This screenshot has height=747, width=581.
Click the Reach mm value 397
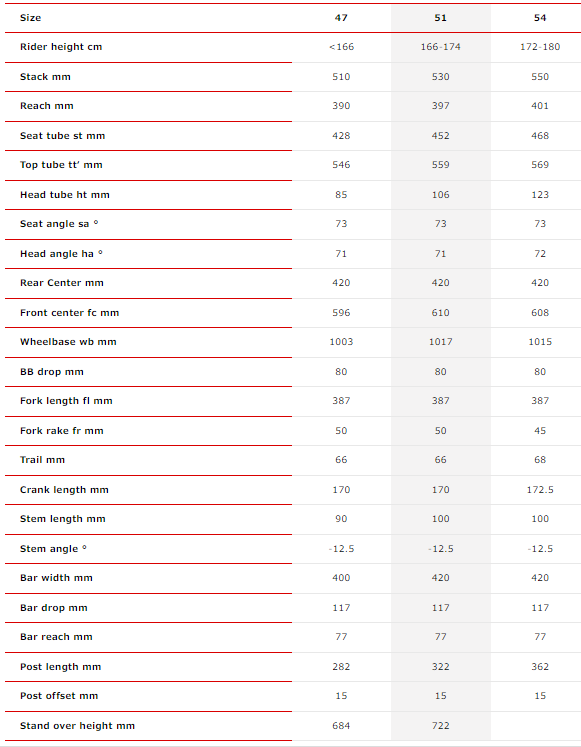pyautogui.click(x=441, y=106)
